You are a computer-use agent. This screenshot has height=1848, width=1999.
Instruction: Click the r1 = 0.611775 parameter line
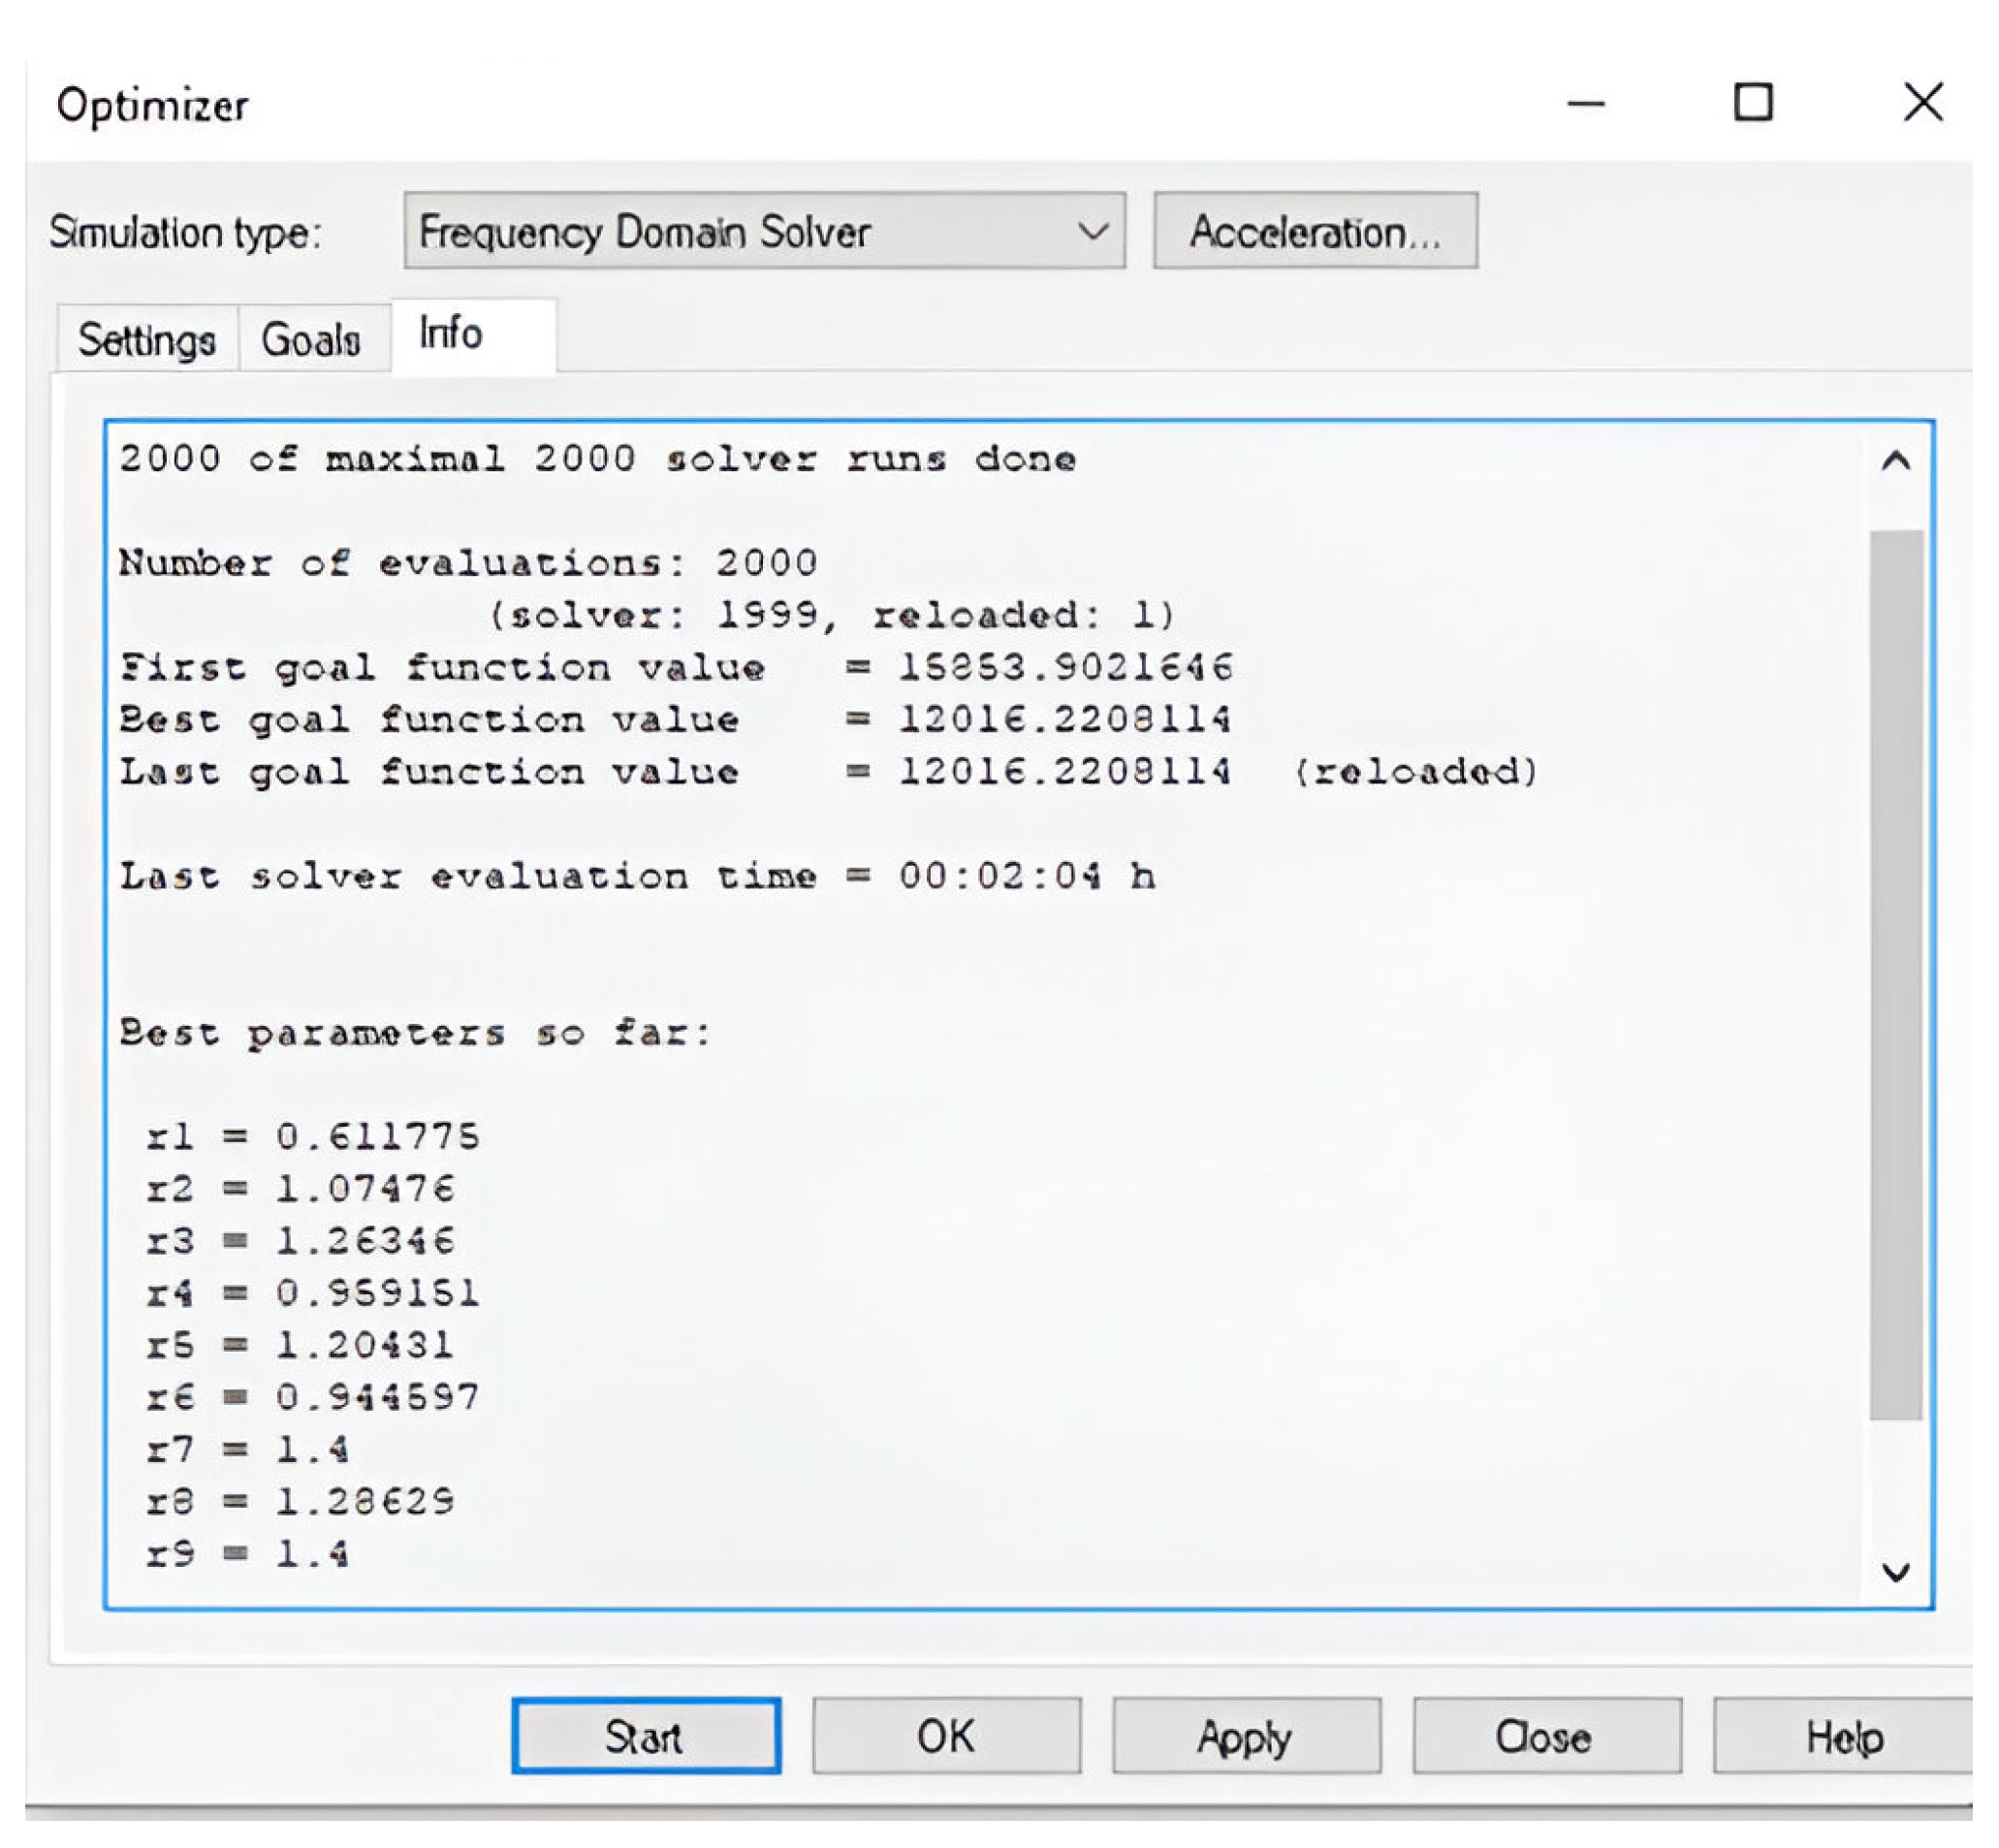click(313, 1136)
